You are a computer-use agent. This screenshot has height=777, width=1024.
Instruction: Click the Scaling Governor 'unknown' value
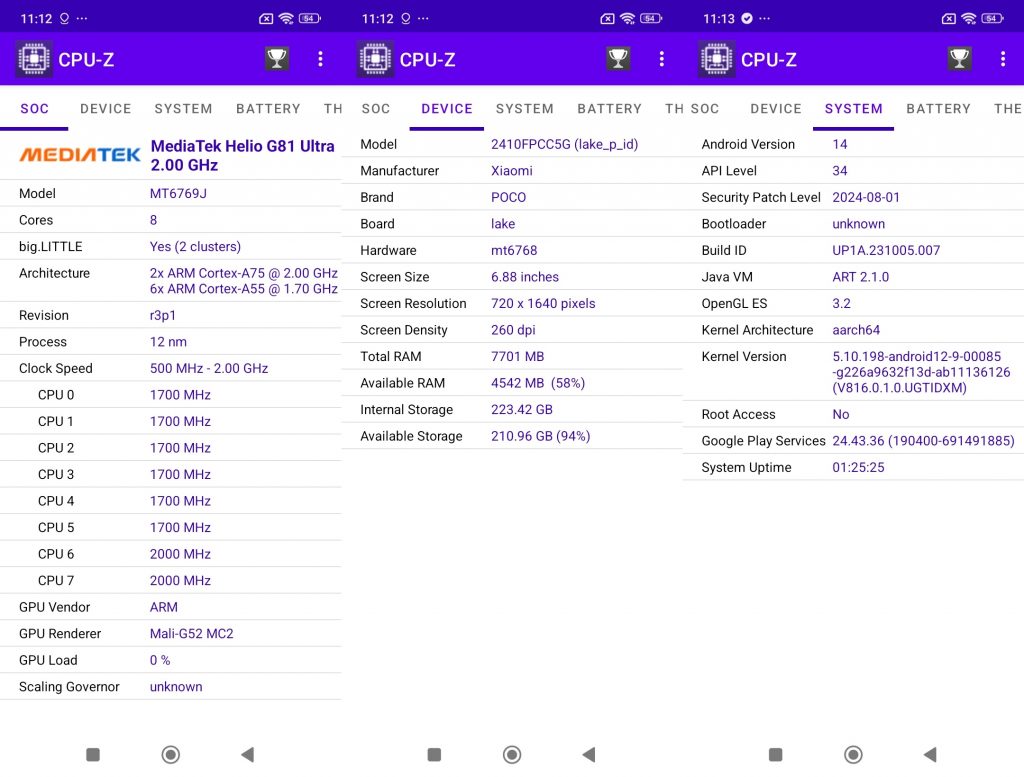pos(176,687)
